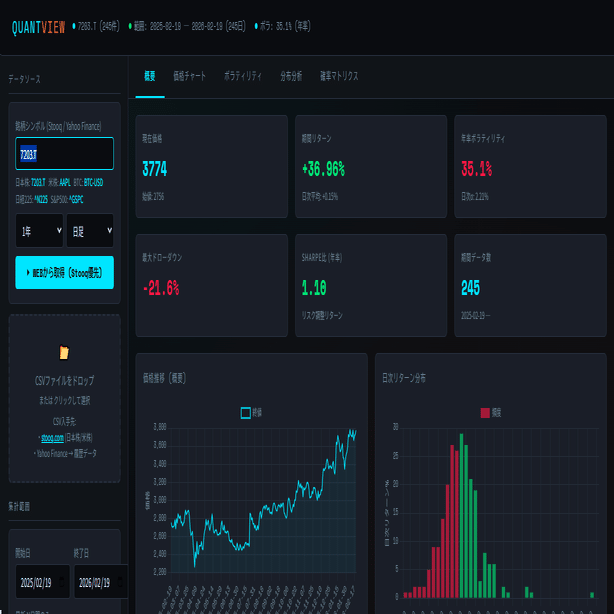Click the QUANTVIEW logo

click(x=38, y=27)
